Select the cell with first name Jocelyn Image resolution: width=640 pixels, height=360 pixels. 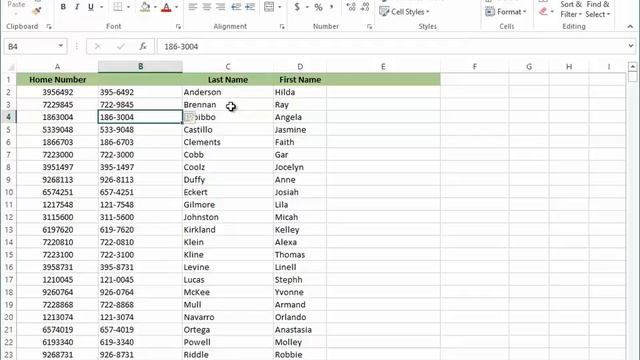300,167
